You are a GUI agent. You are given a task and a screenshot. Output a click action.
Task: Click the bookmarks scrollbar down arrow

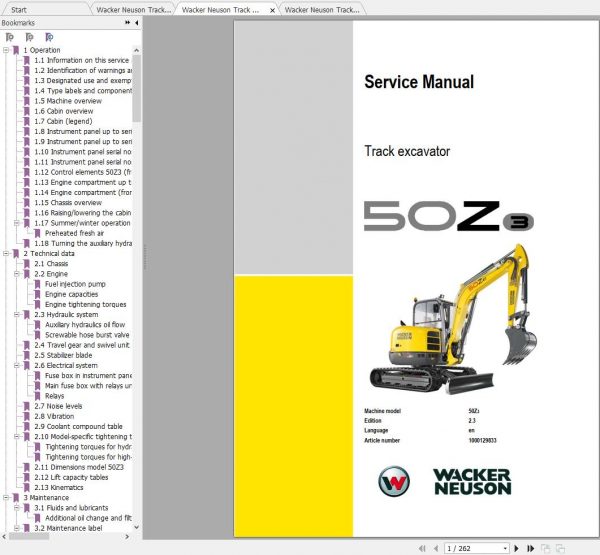click(x=137, y=527)
